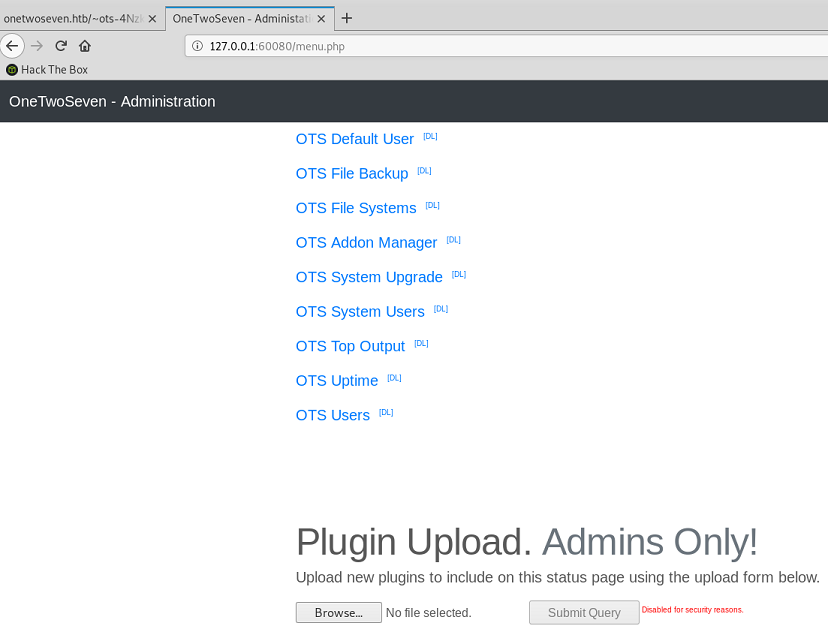Click the DL link beside OTS System Upgrade

pyautogui.click(x=459, y=274)
